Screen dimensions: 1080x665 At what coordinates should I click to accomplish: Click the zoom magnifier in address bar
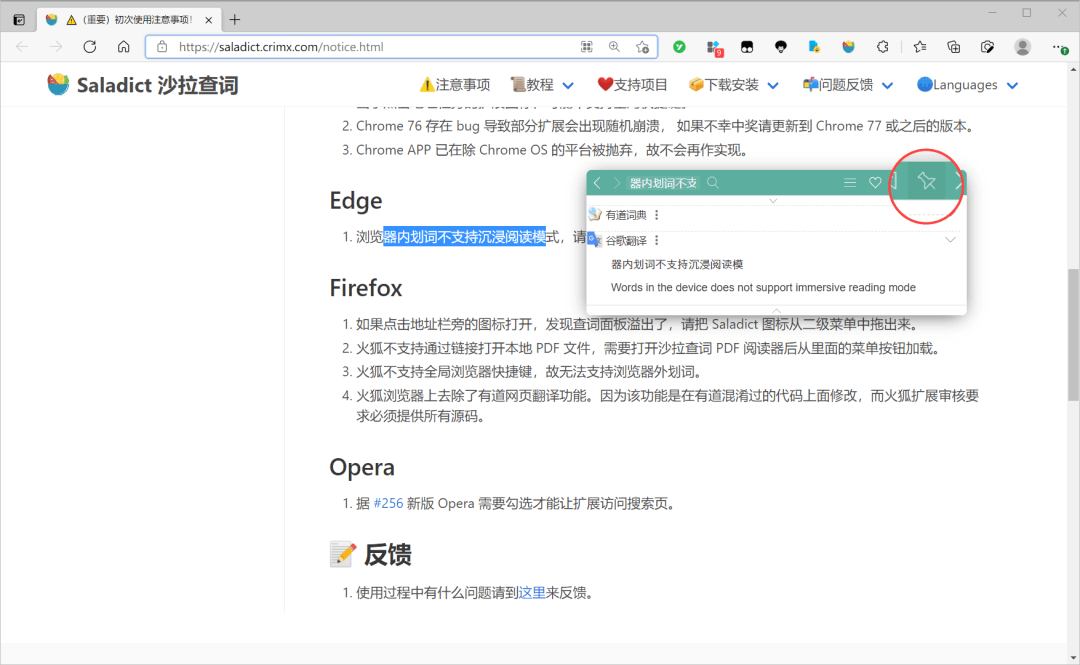614,47
